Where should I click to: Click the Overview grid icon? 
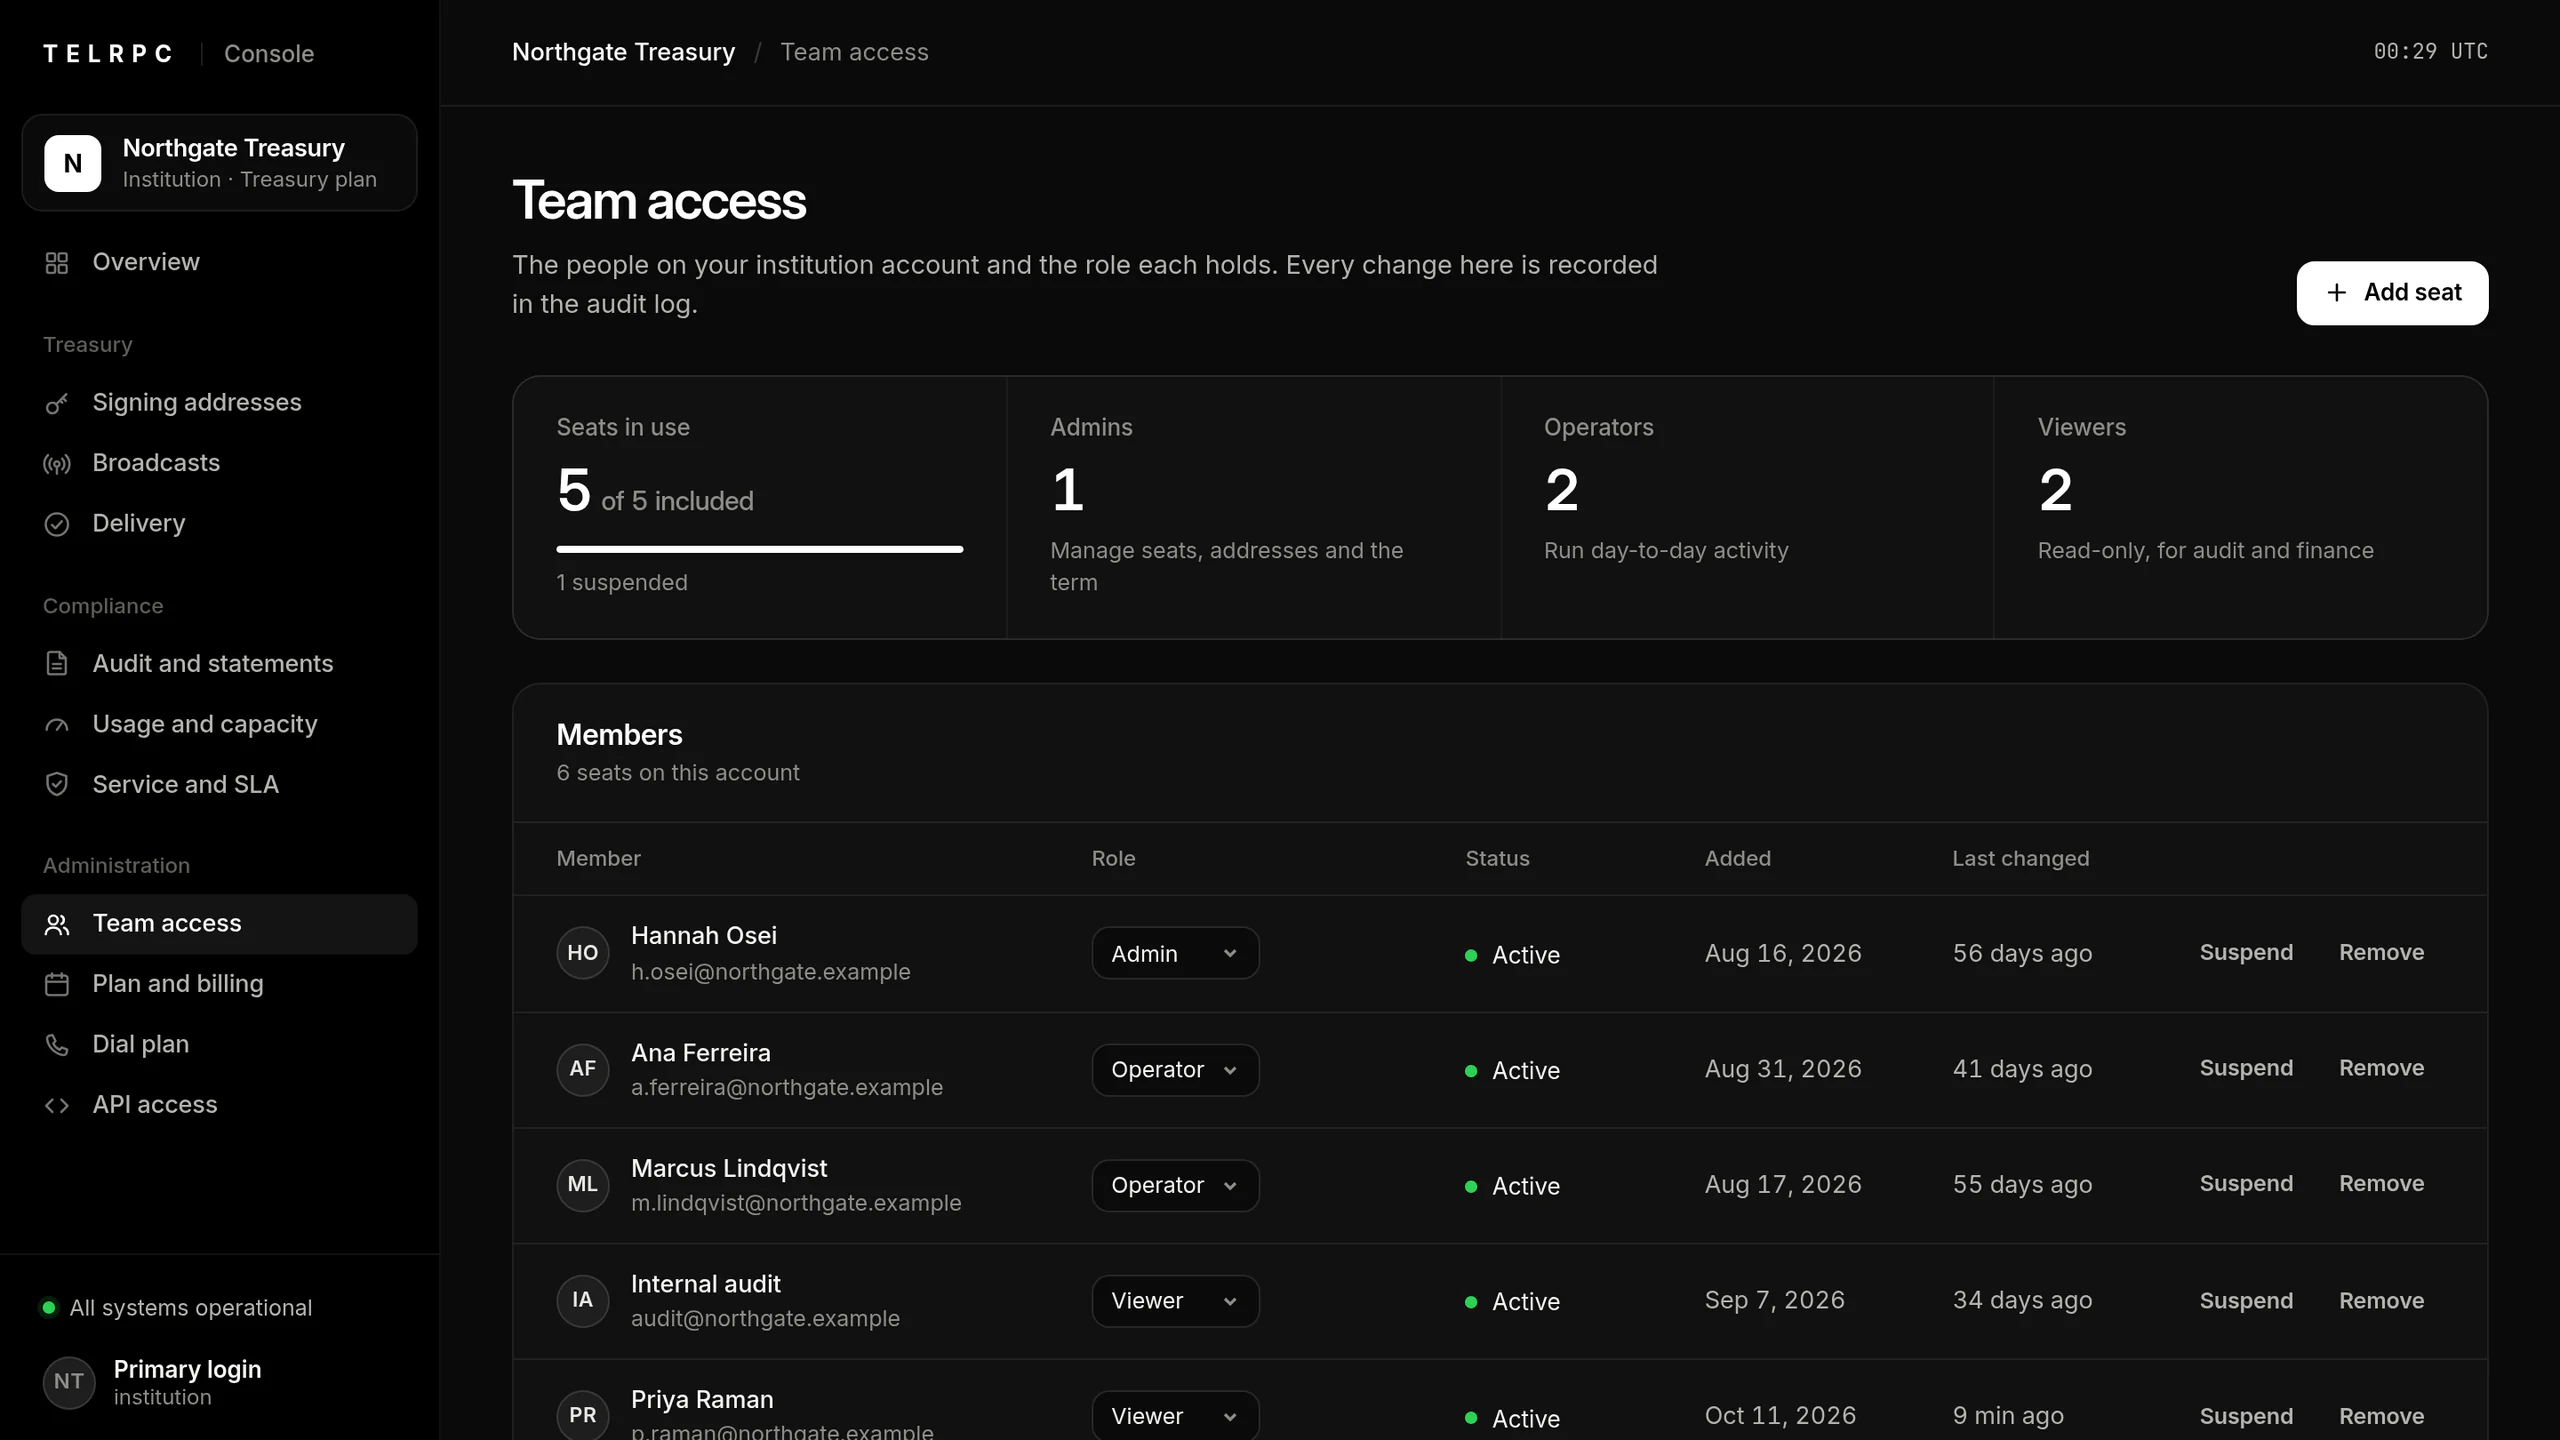(x=57, y=263)
